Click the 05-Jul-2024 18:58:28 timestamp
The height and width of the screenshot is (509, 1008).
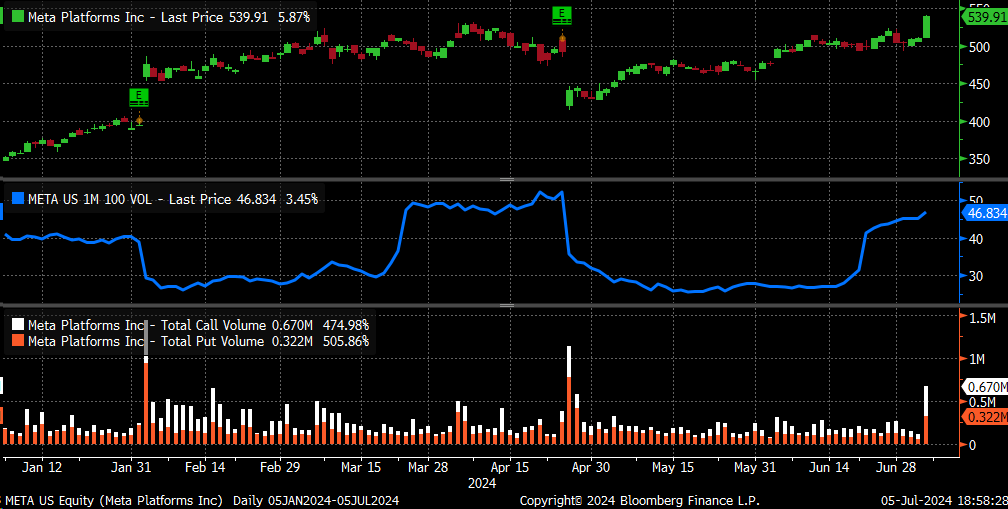click(943, 500)
